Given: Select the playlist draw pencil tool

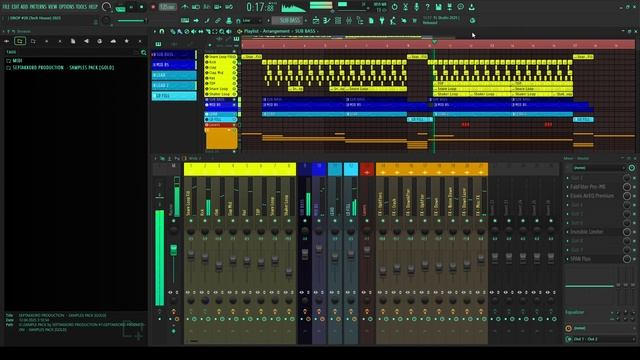Looking at the screenshot, I should [173, 31].
